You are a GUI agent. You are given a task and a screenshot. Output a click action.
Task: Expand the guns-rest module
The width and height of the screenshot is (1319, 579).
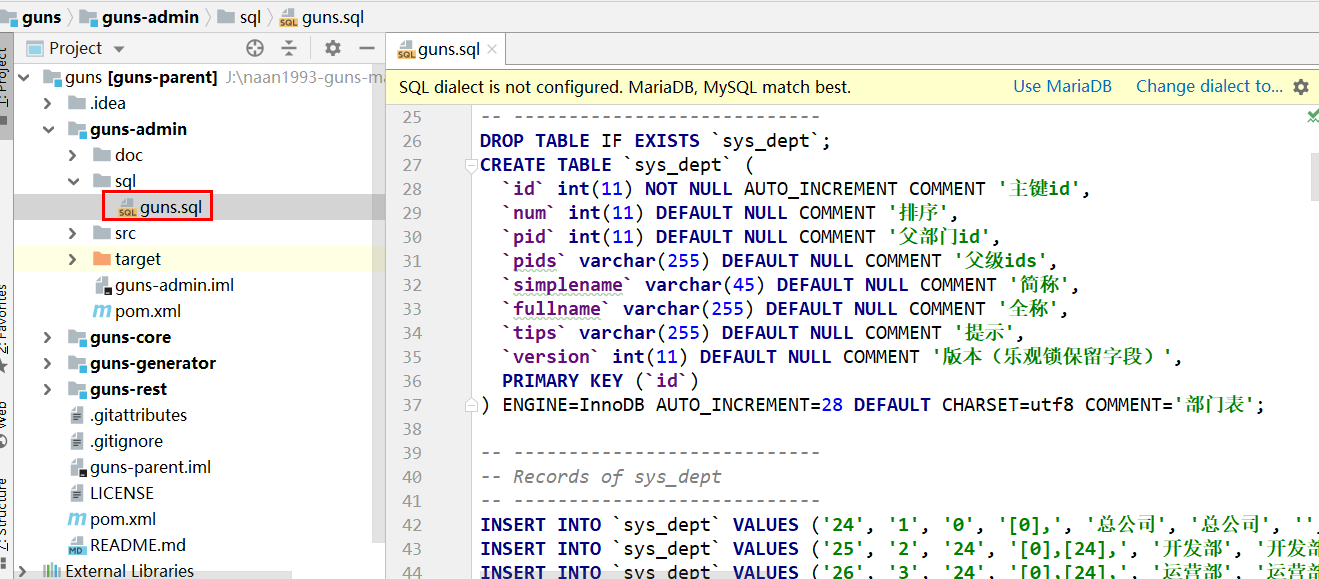click(x=48, y=389)
